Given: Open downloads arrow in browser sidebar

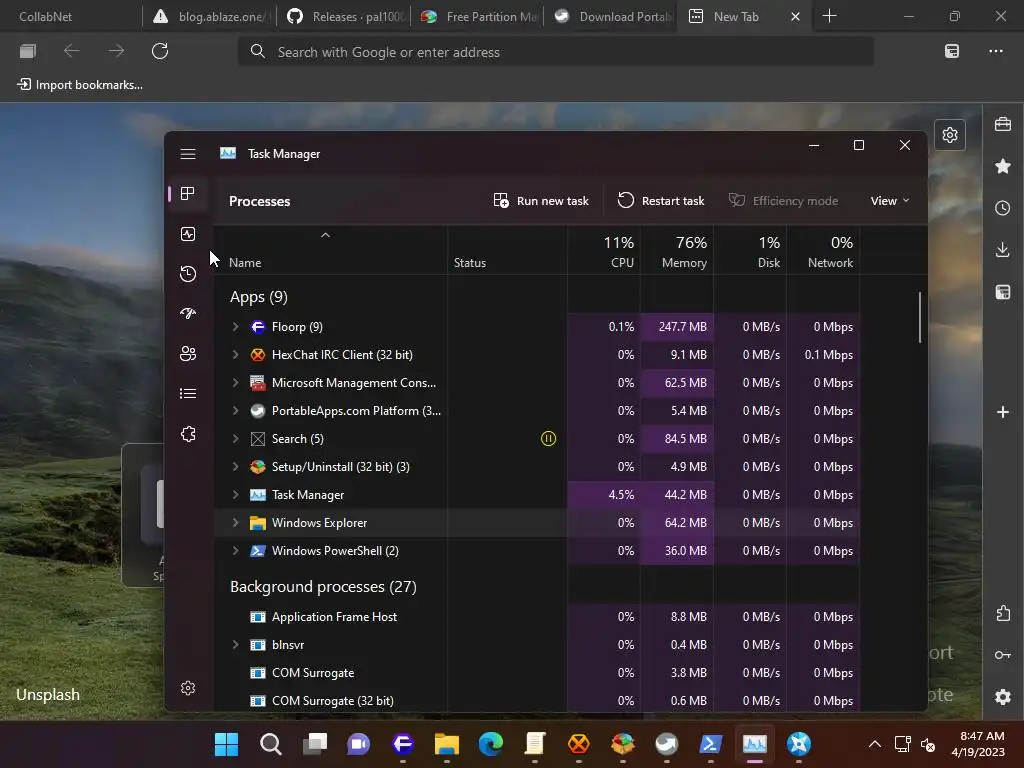Looking at the screenshot, I should coord(1003,249).
